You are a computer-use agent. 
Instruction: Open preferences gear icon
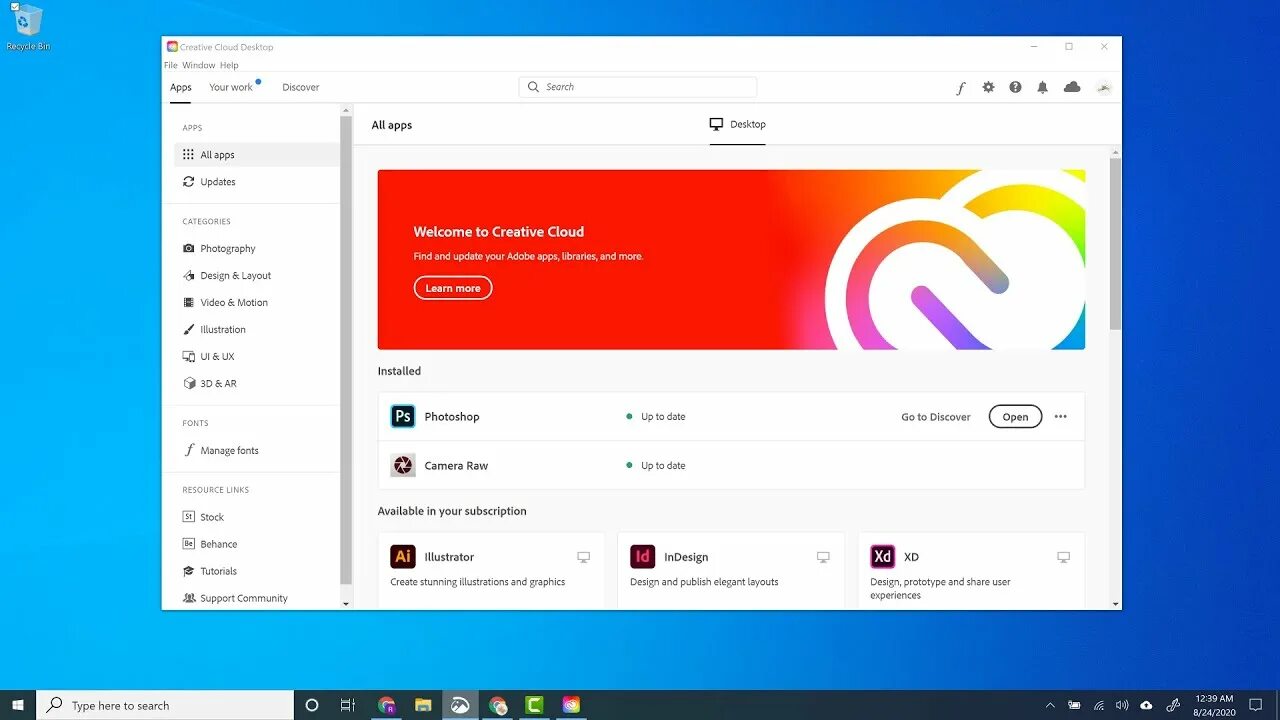click(988, 87)
